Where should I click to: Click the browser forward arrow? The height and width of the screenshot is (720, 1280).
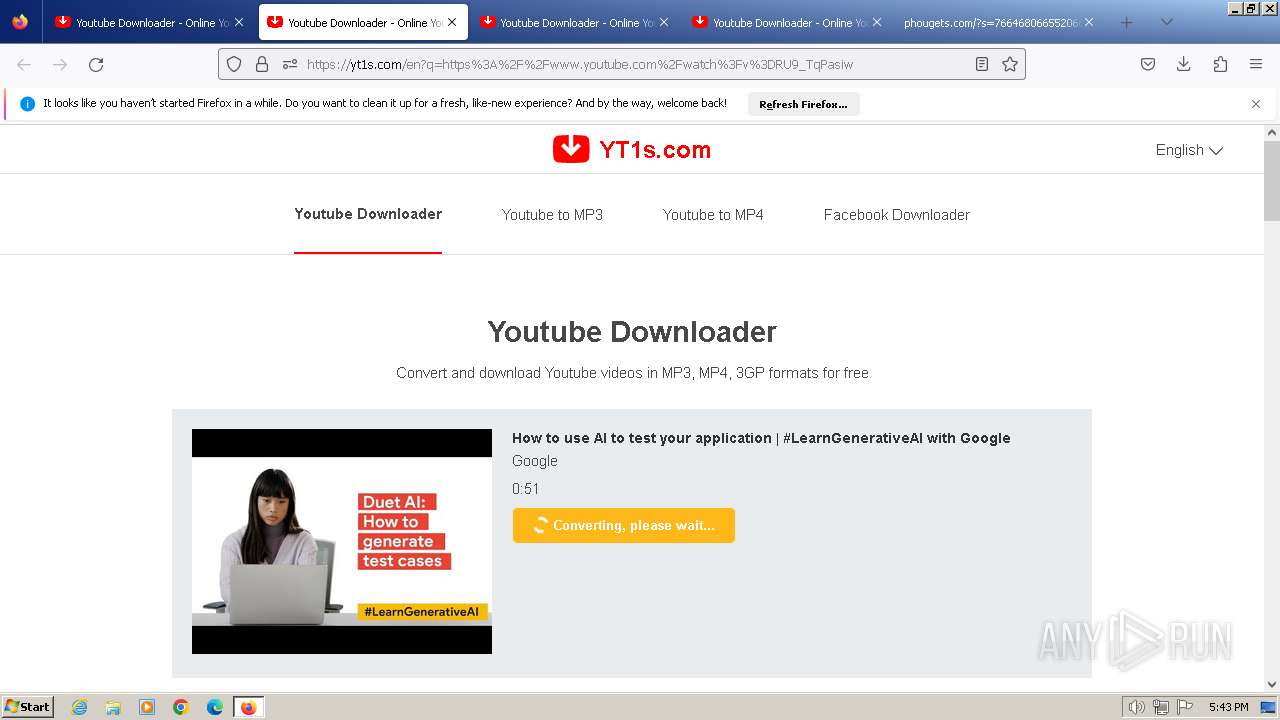[x=60, y=64]
